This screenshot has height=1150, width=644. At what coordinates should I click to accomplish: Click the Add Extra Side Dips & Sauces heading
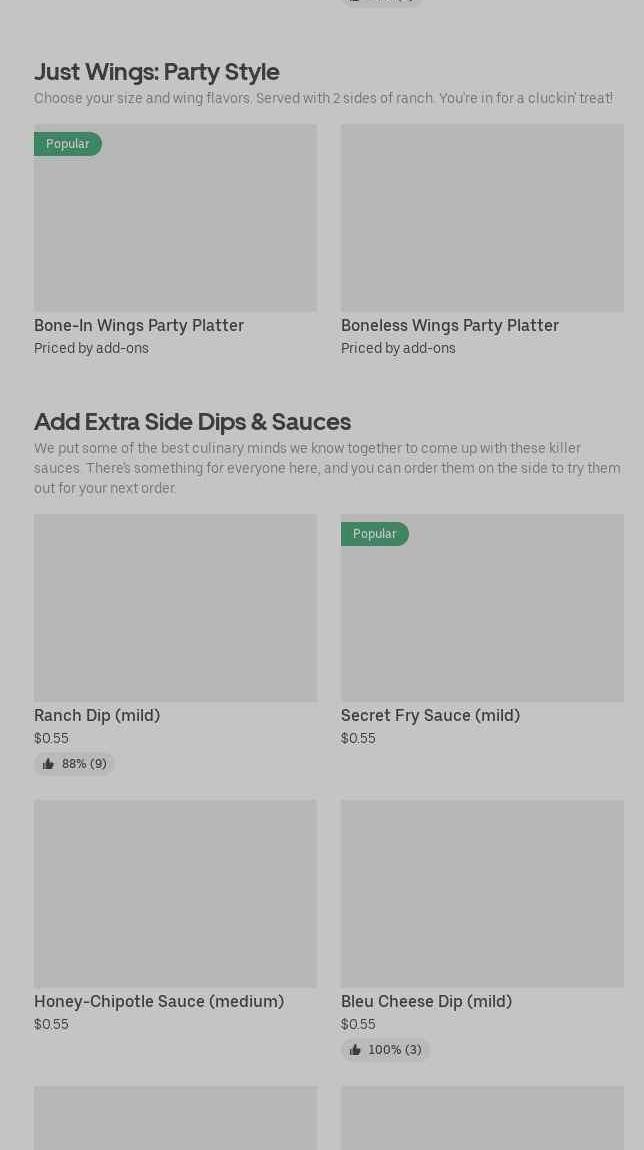click(x=192, y=421)
